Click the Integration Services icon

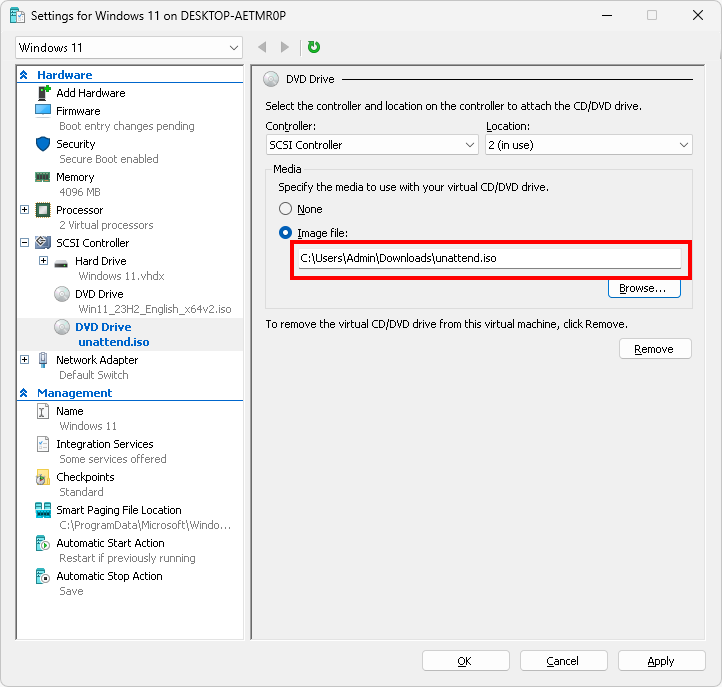42,444
